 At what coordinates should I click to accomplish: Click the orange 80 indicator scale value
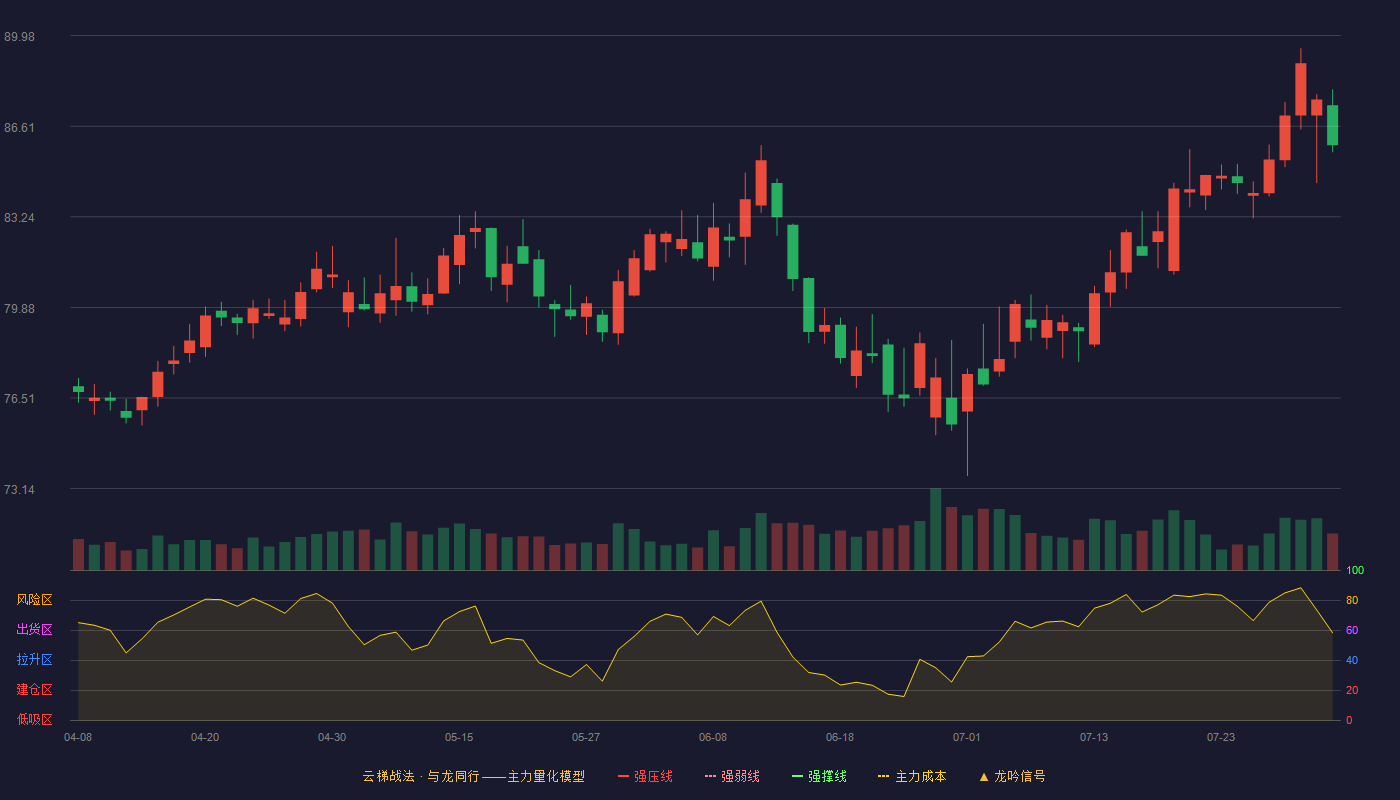(1352, 600)
